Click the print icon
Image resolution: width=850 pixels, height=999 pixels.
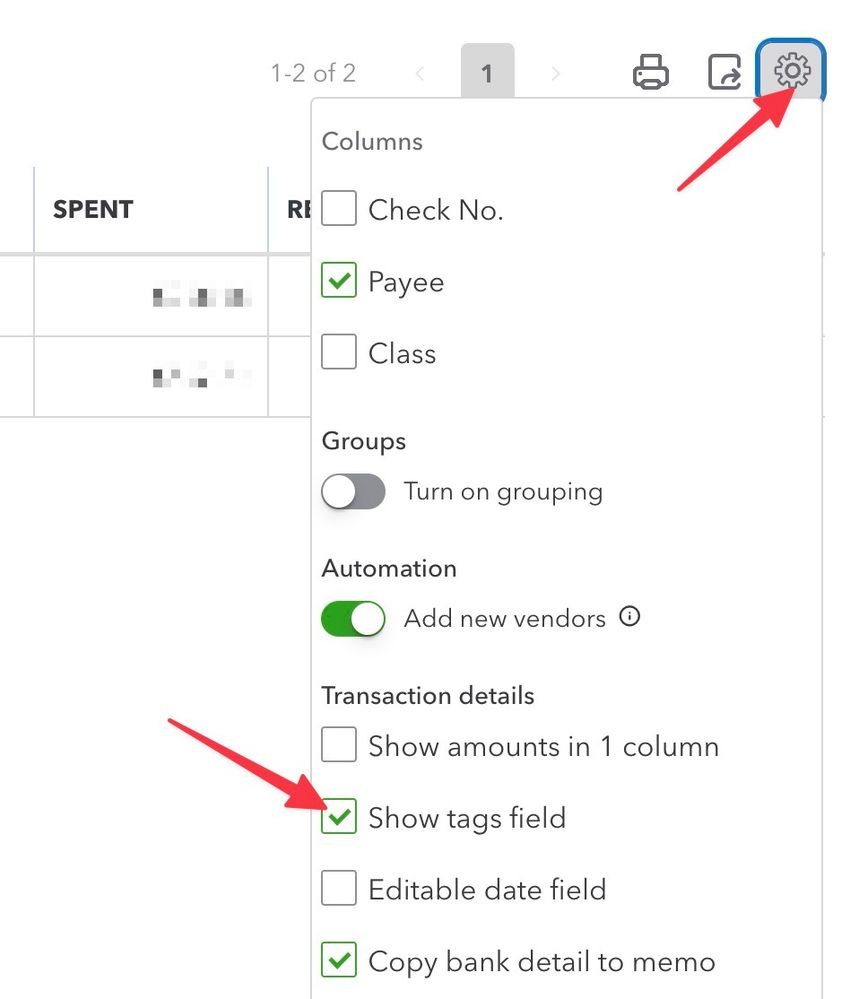[x=651, y=73]
